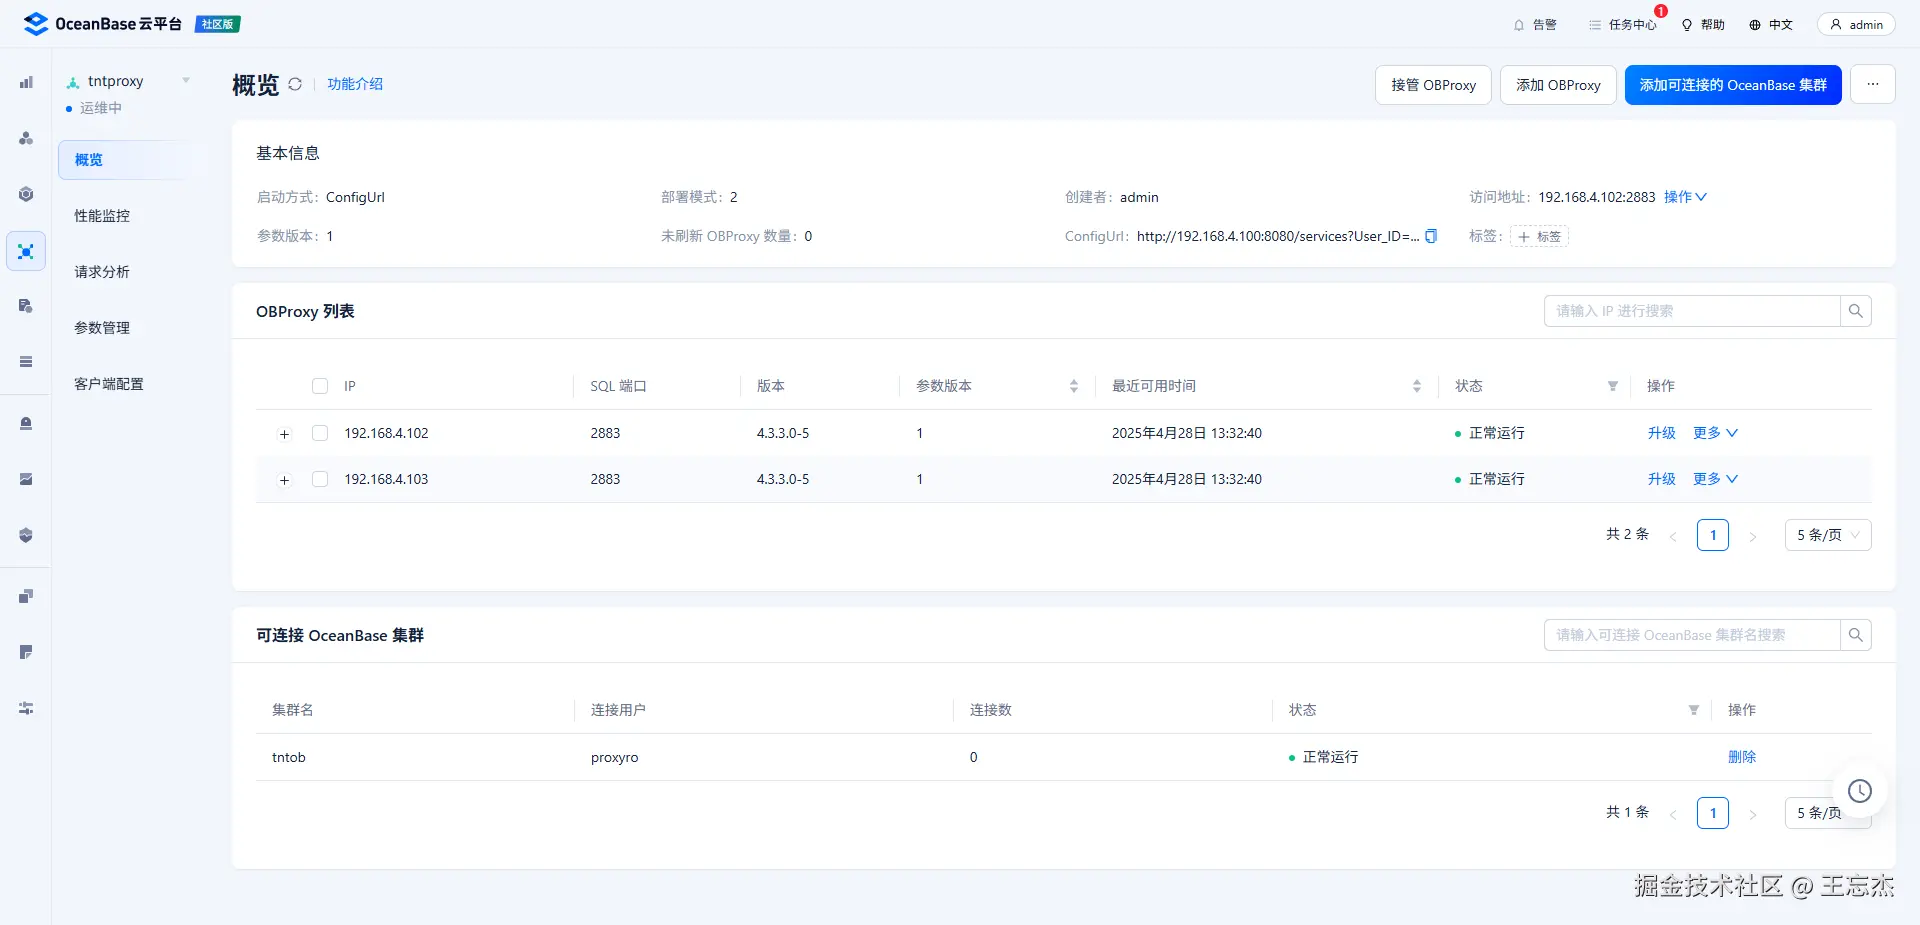Click 添加可连接的 OceanBase 集群
1920x925 pixels.
[1733, 85]
